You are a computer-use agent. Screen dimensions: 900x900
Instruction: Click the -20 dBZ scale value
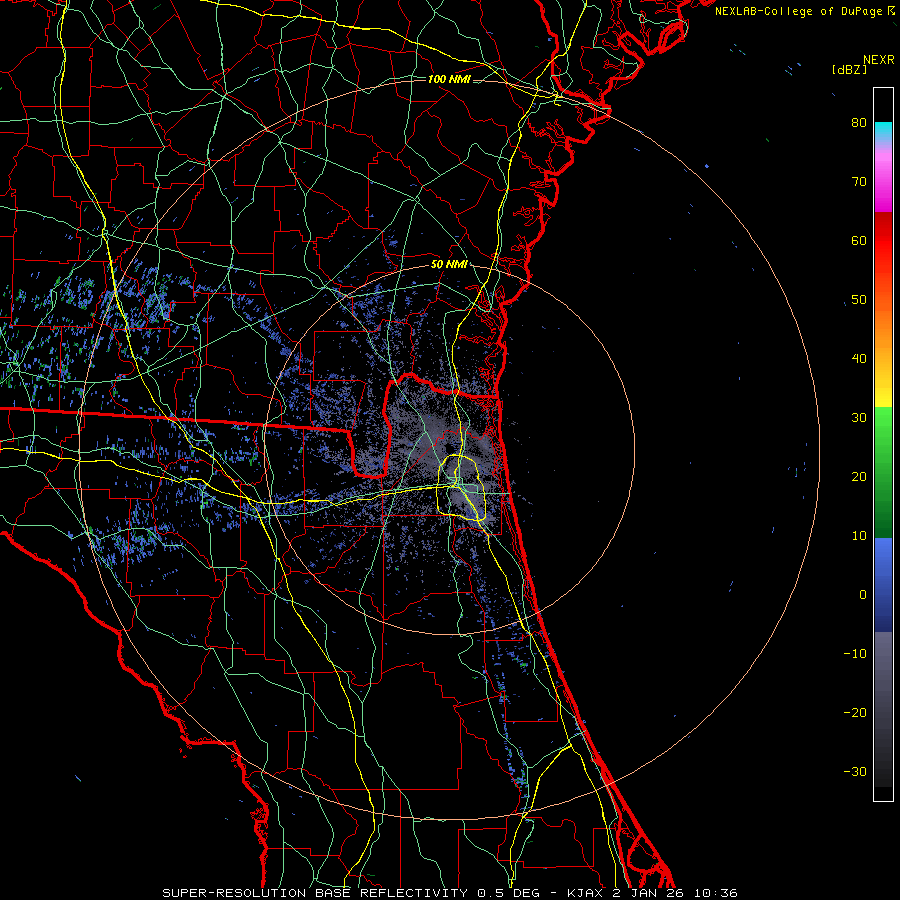coord(855,712)
